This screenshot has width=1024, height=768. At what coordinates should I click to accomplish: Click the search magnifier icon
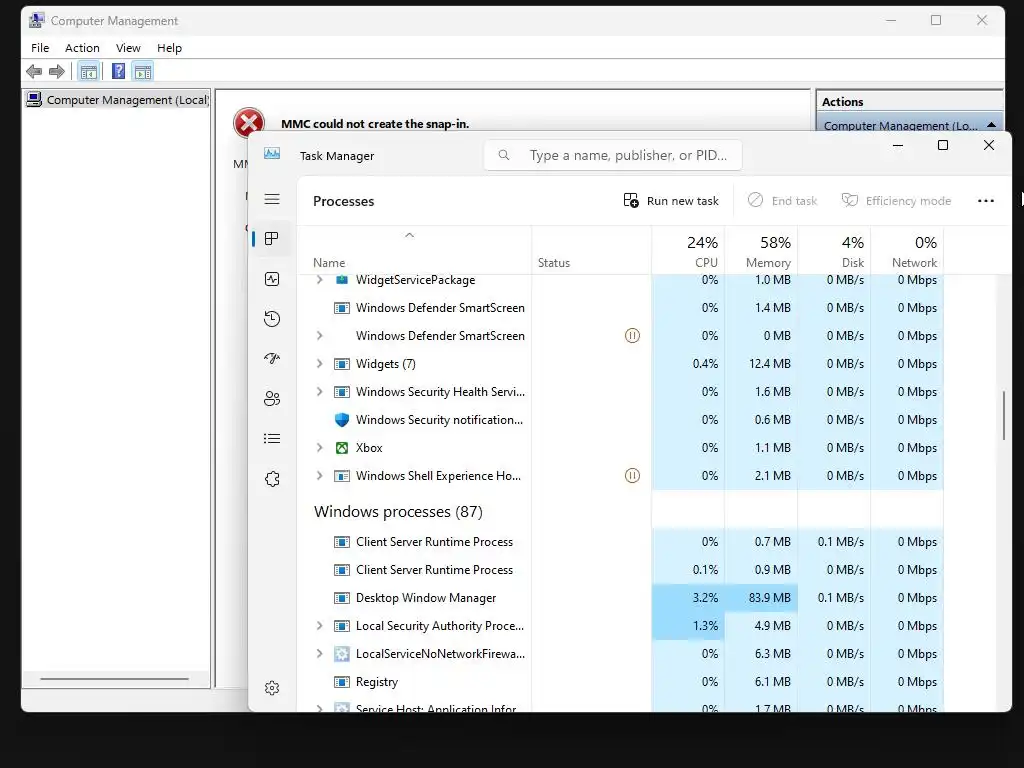[504, 155]
